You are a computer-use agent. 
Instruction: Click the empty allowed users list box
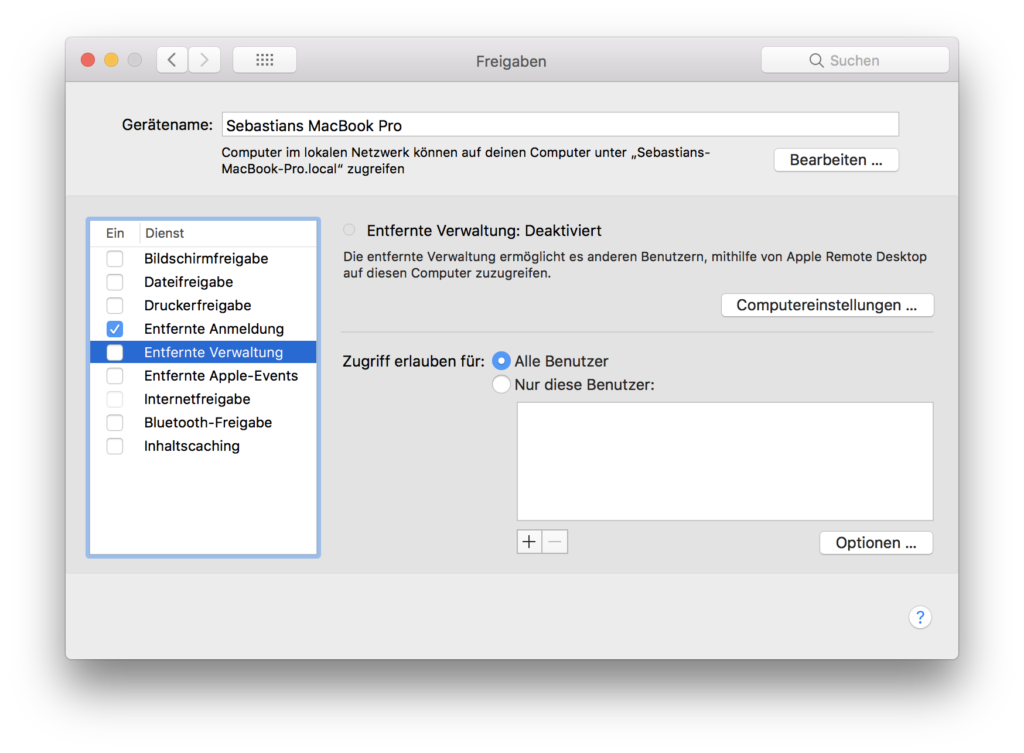[x=724, y=461]
